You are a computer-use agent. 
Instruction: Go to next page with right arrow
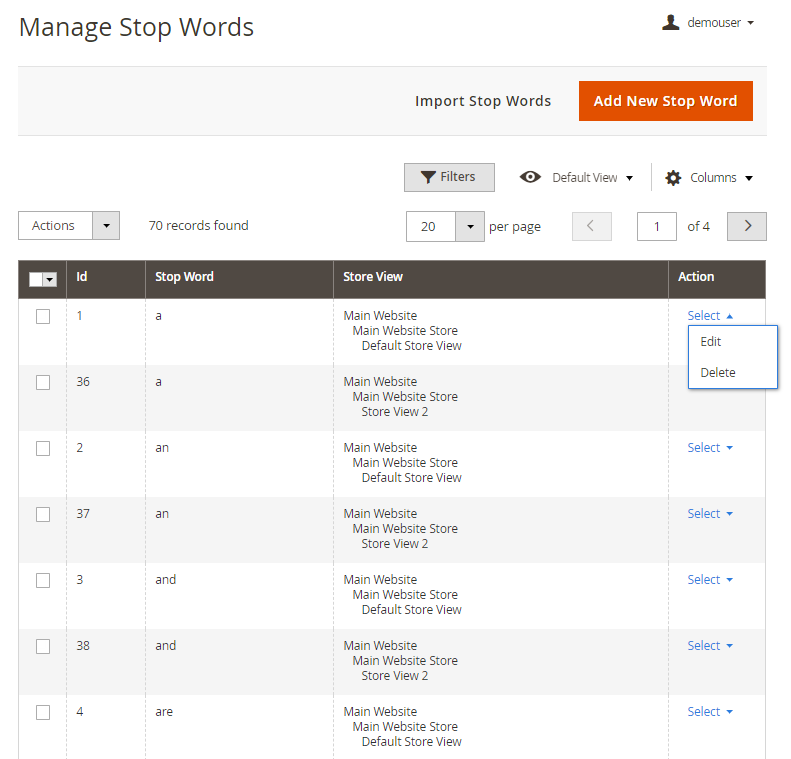tap(746, 226)
